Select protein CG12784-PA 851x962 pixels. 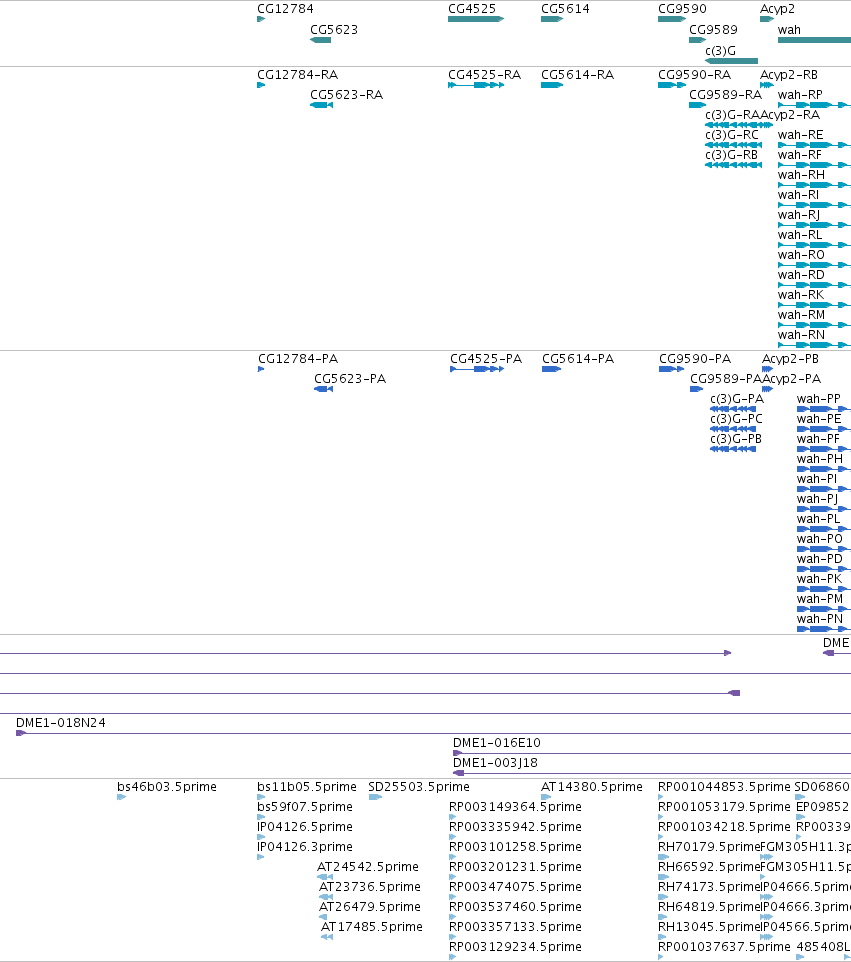click(298, 358)
